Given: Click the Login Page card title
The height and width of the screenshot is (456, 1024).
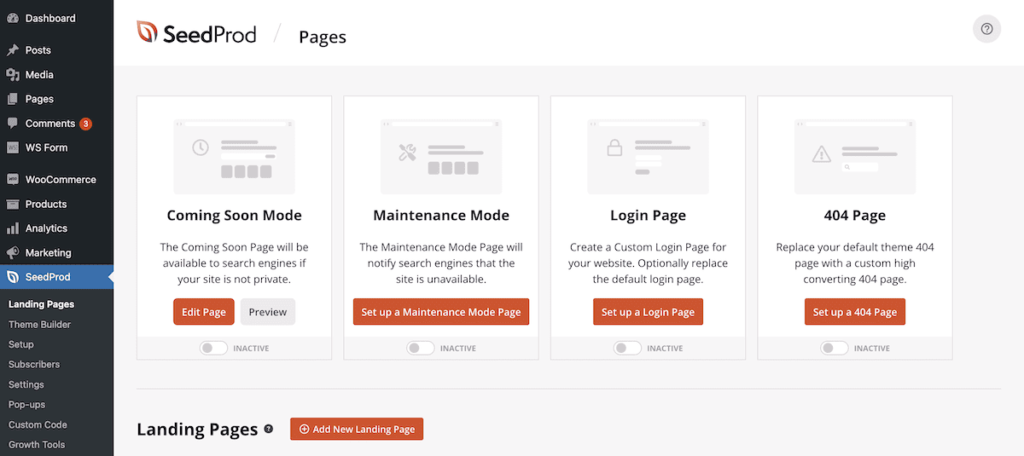Looking at the screenshot, I should (648, 216).
